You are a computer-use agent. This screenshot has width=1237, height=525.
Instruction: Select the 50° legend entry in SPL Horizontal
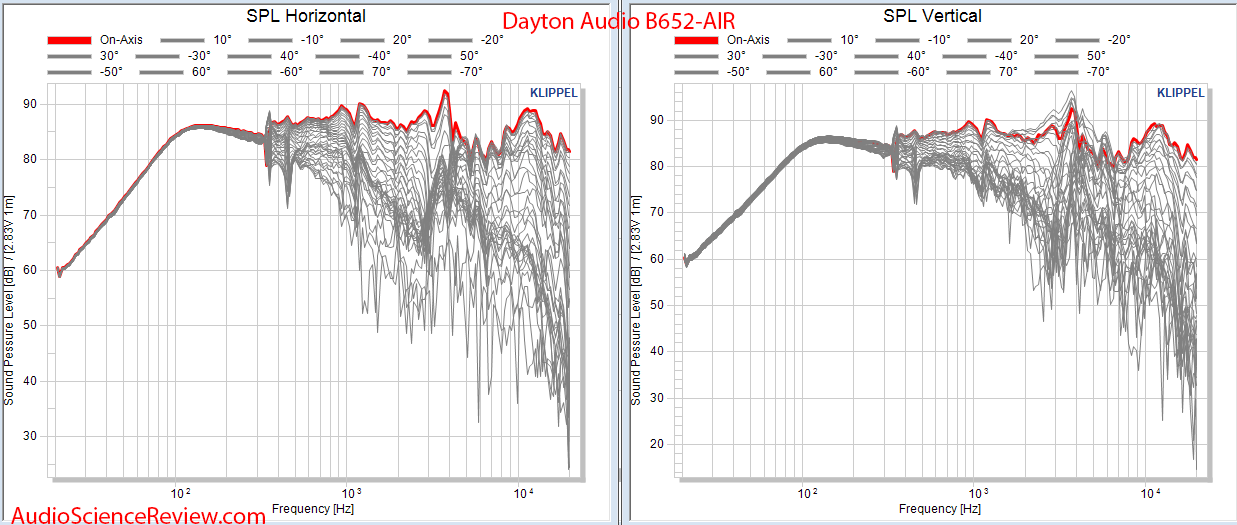point(445,56)
